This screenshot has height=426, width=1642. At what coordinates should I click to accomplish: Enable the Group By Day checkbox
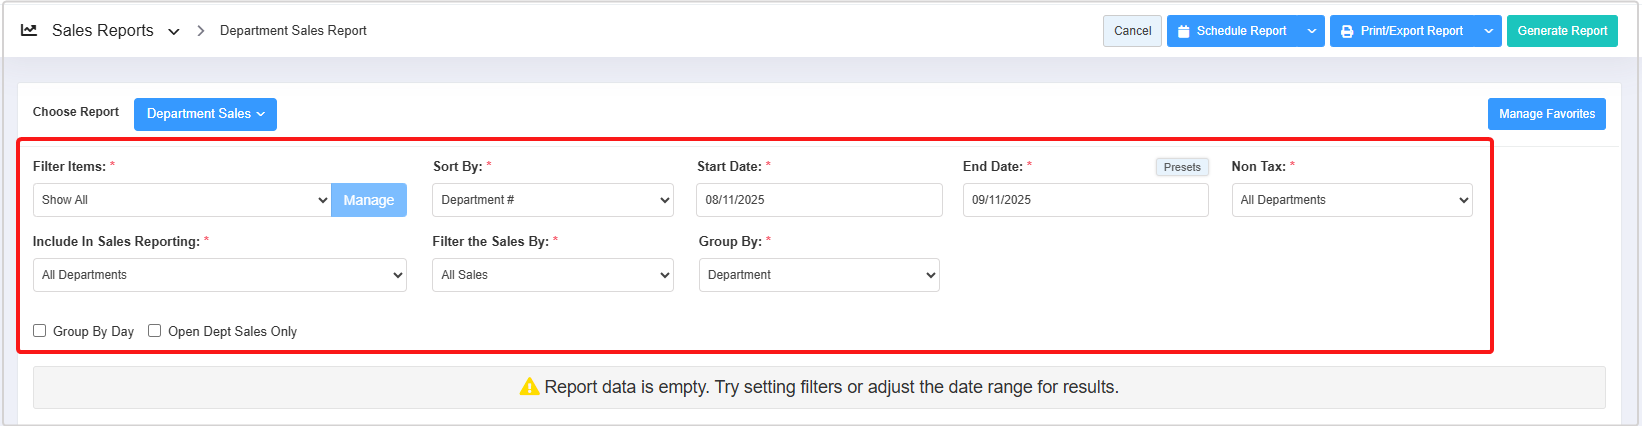(40, 331)
